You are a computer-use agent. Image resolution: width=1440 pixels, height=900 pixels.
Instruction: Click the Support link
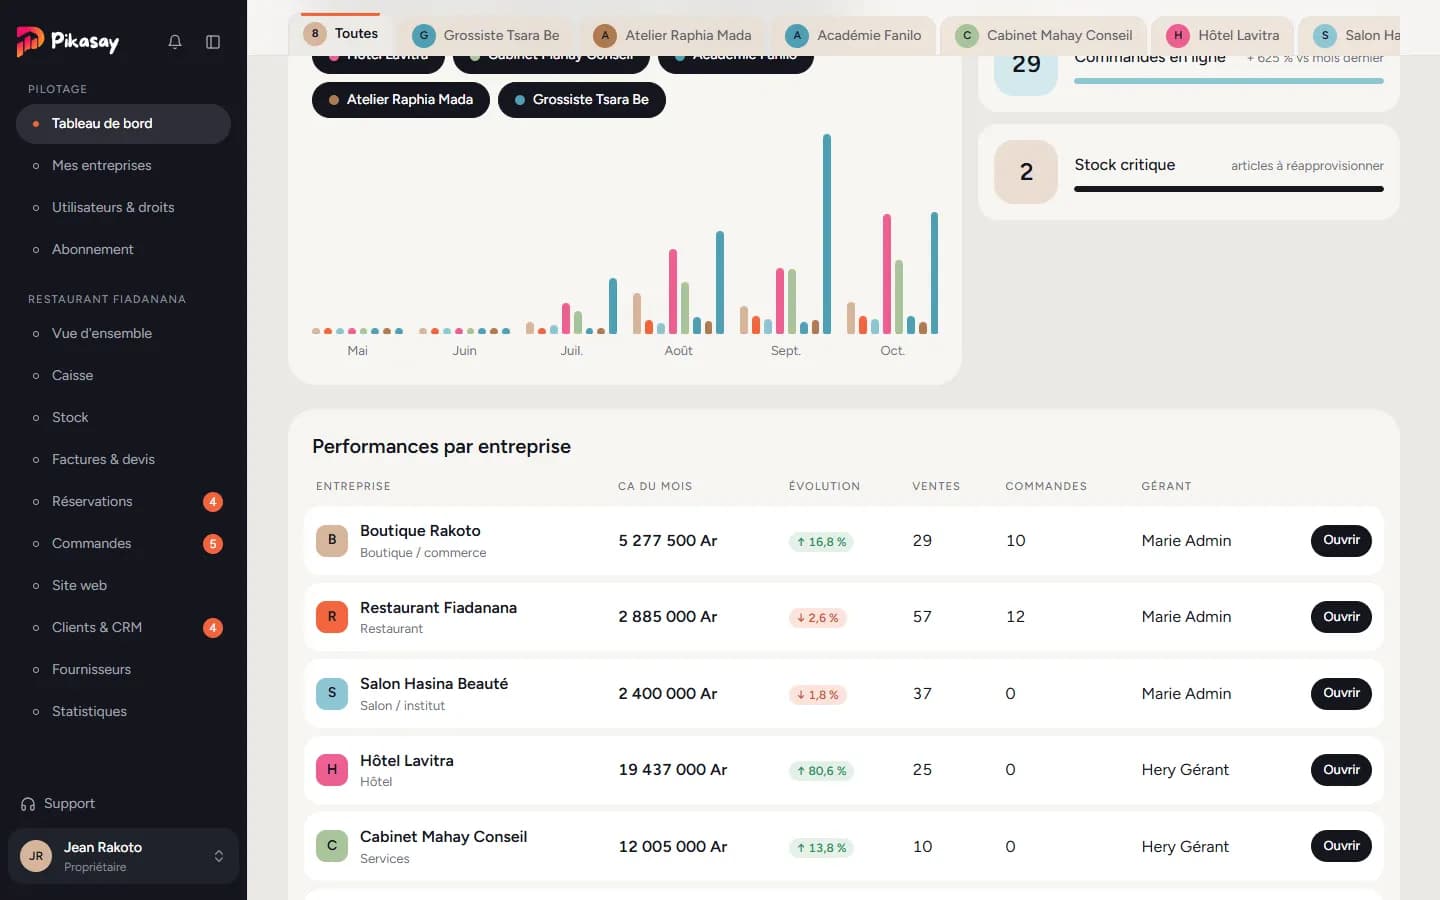click(69, 804)
